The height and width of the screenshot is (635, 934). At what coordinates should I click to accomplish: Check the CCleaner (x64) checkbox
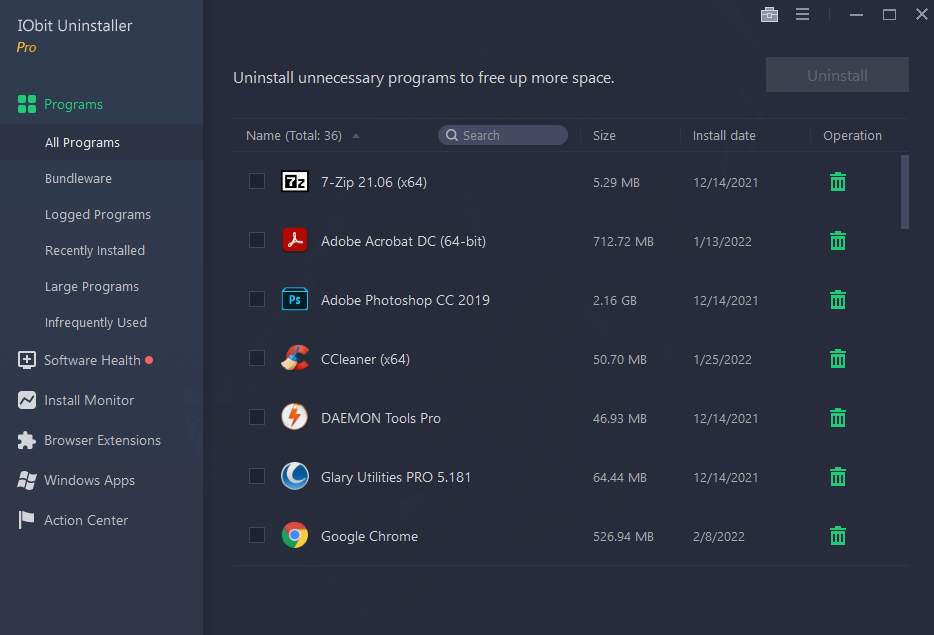257,358
